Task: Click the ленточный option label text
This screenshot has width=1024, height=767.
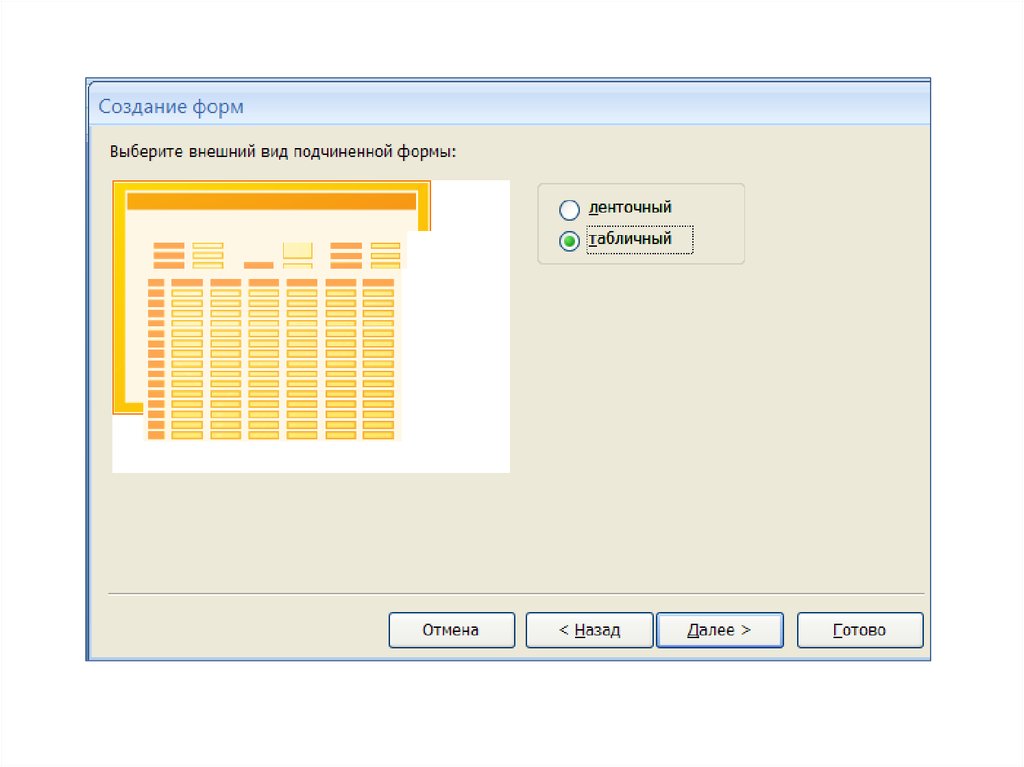Action: [629, 208]
